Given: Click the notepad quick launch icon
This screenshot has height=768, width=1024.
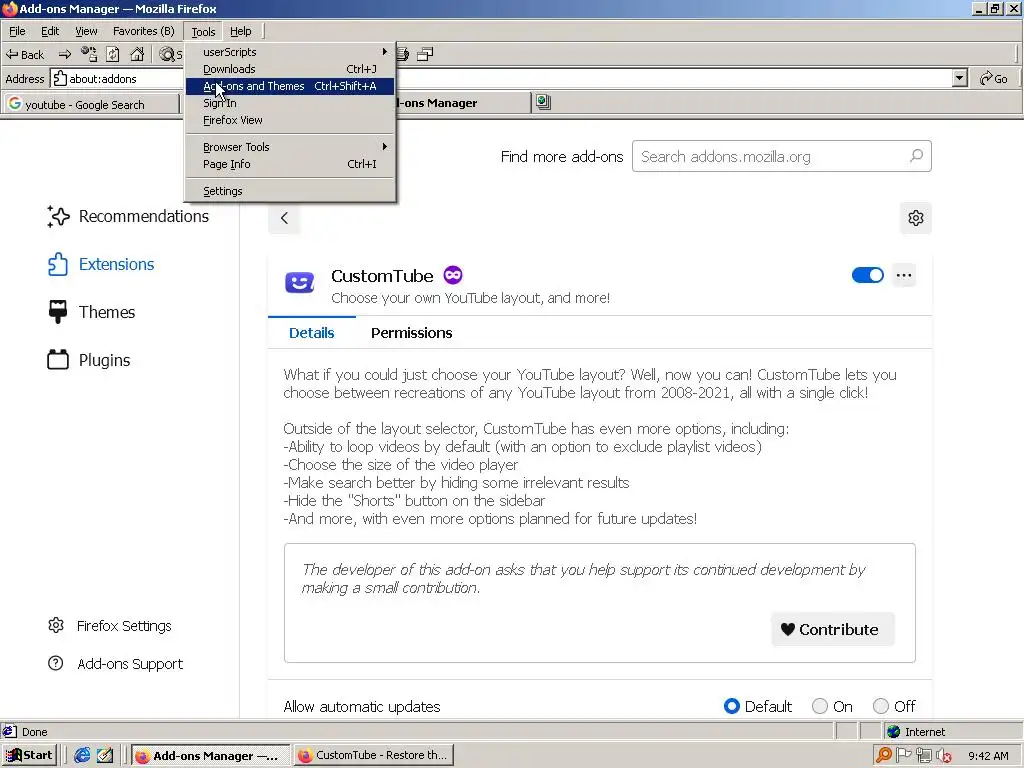Looking at the screenshot, I should pyautogui.click(x=104, y=755).
